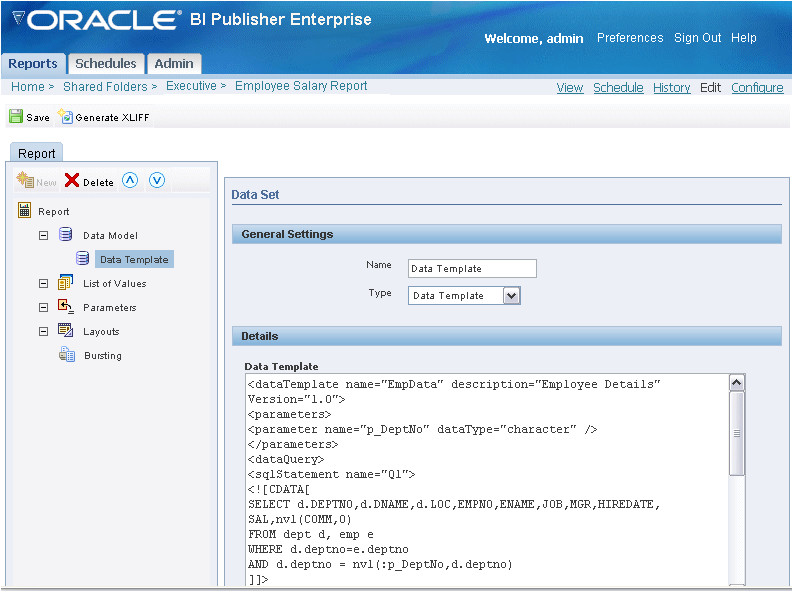Viewport: 793px width, 592px height.
Task: Go to Executive breadcrumb
Action: [x=191, y=86]
